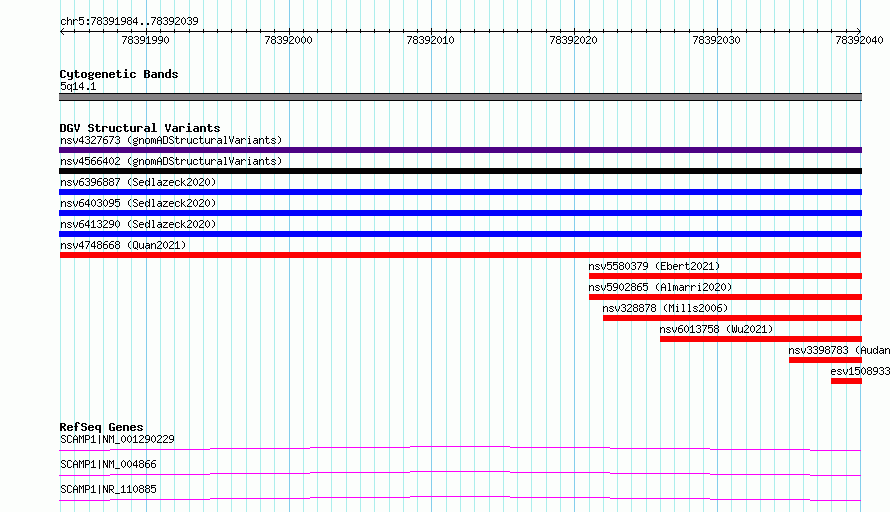Click ruler position label 78392000

[x=288, y=40]
